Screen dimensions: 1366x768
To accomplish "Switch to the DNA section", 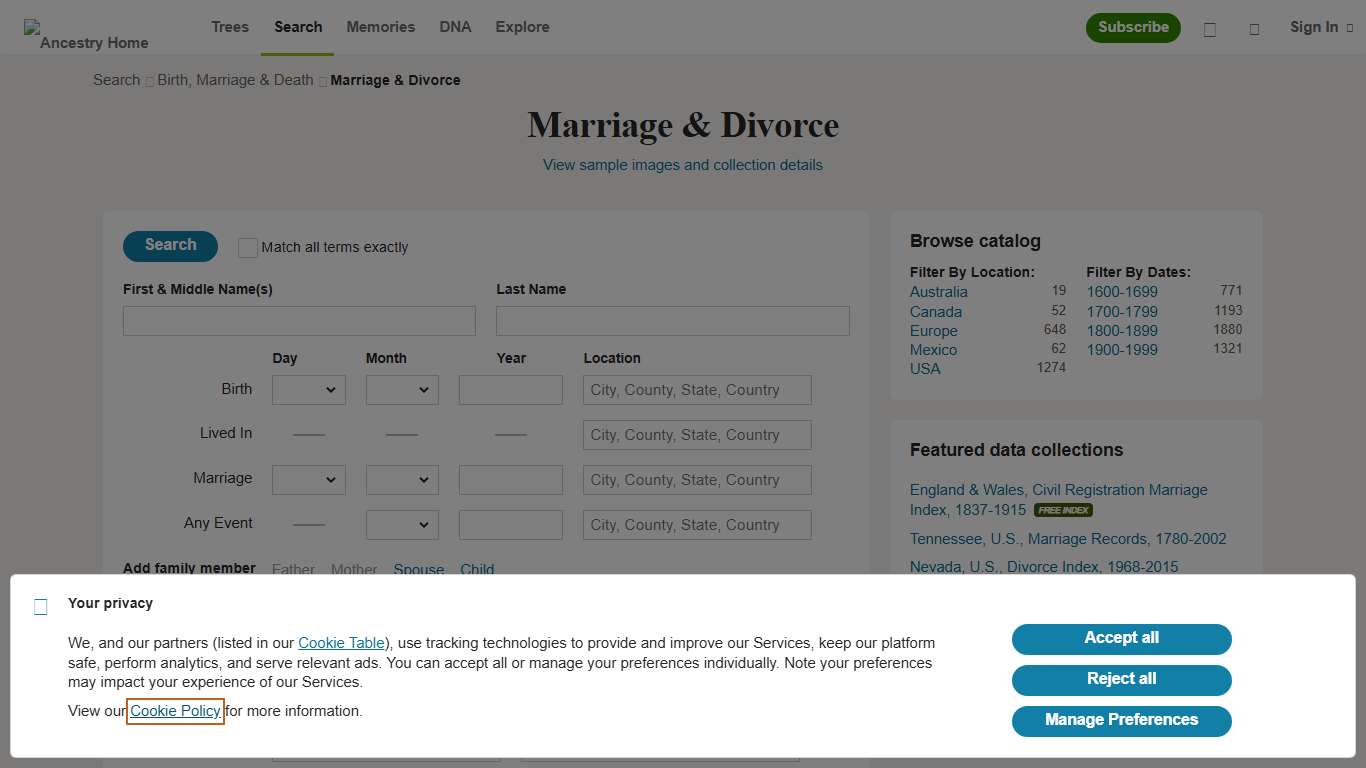I will [455, 27].
